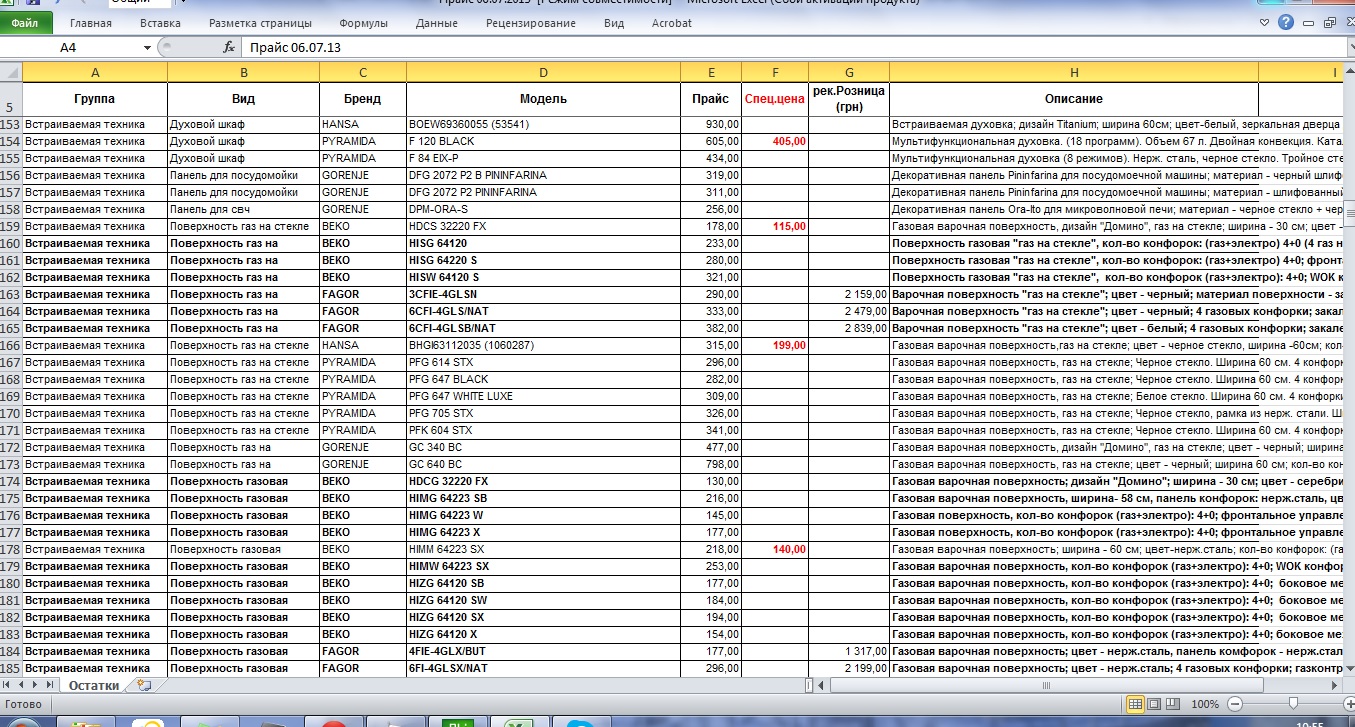Go to the next sheet tab arrow
1355x727 pixels.
[x=37, y=685]
